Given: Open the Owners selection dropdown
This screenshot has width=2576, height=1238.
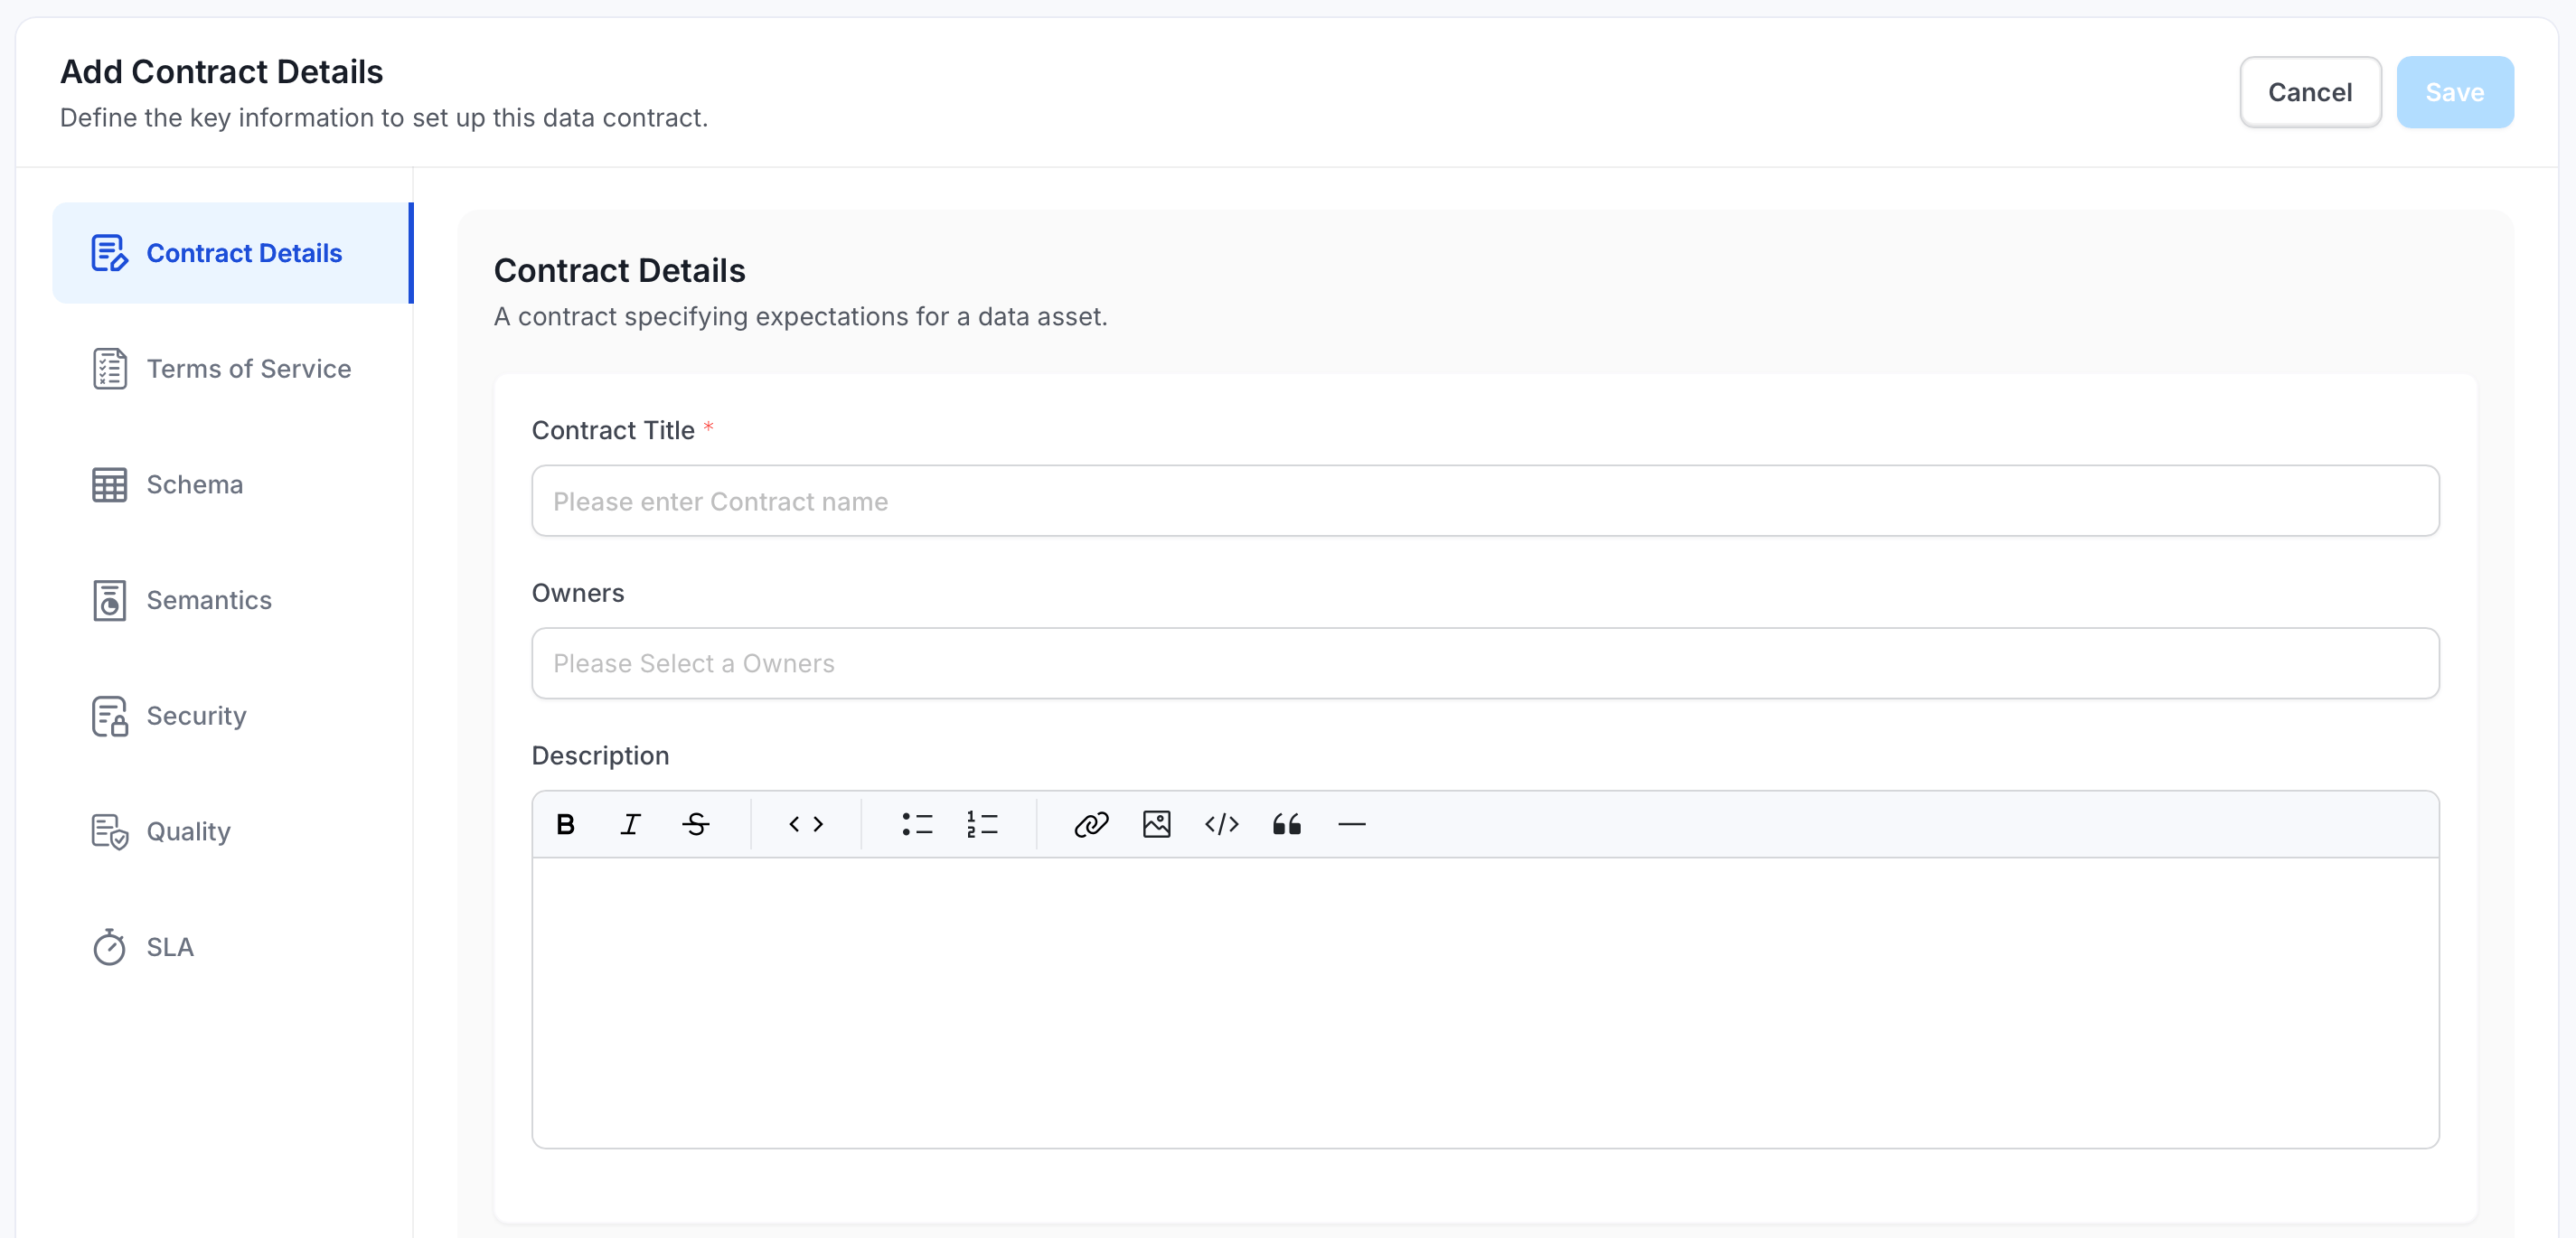Looking at the screenshot, I should coord(1485,663).
